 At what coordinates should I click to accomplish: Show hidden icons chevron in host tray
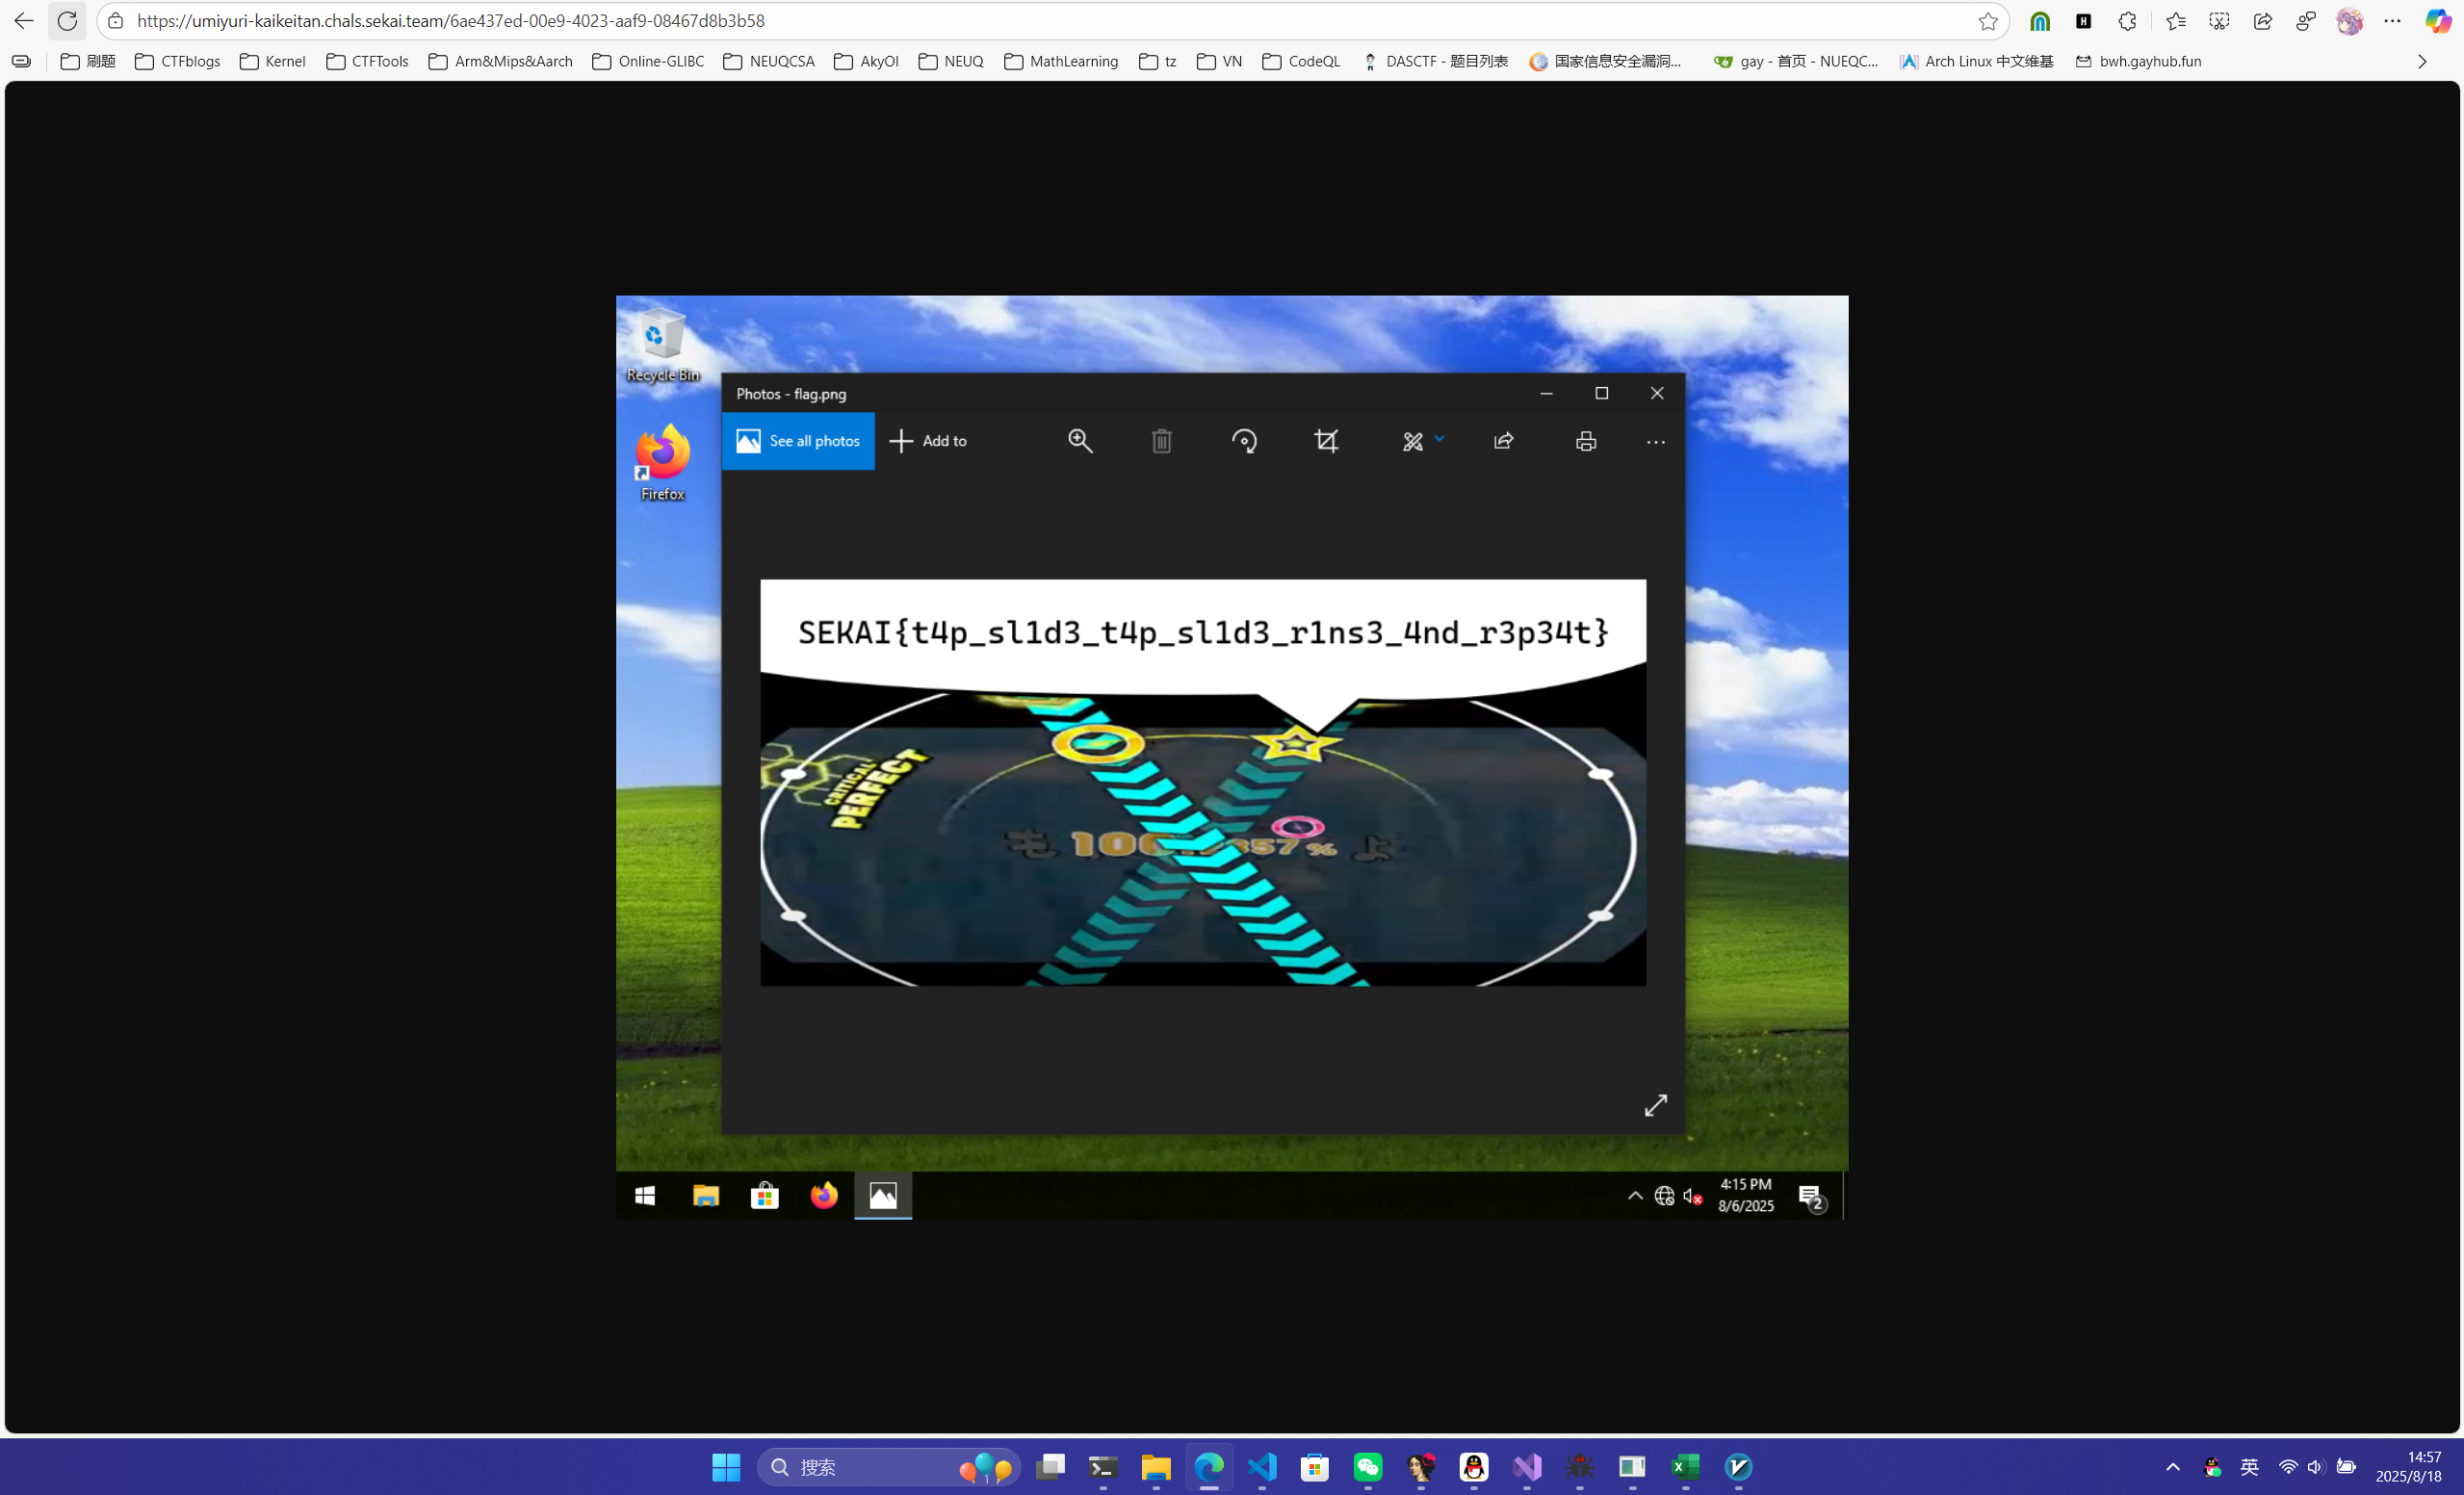[2172, 1467]
